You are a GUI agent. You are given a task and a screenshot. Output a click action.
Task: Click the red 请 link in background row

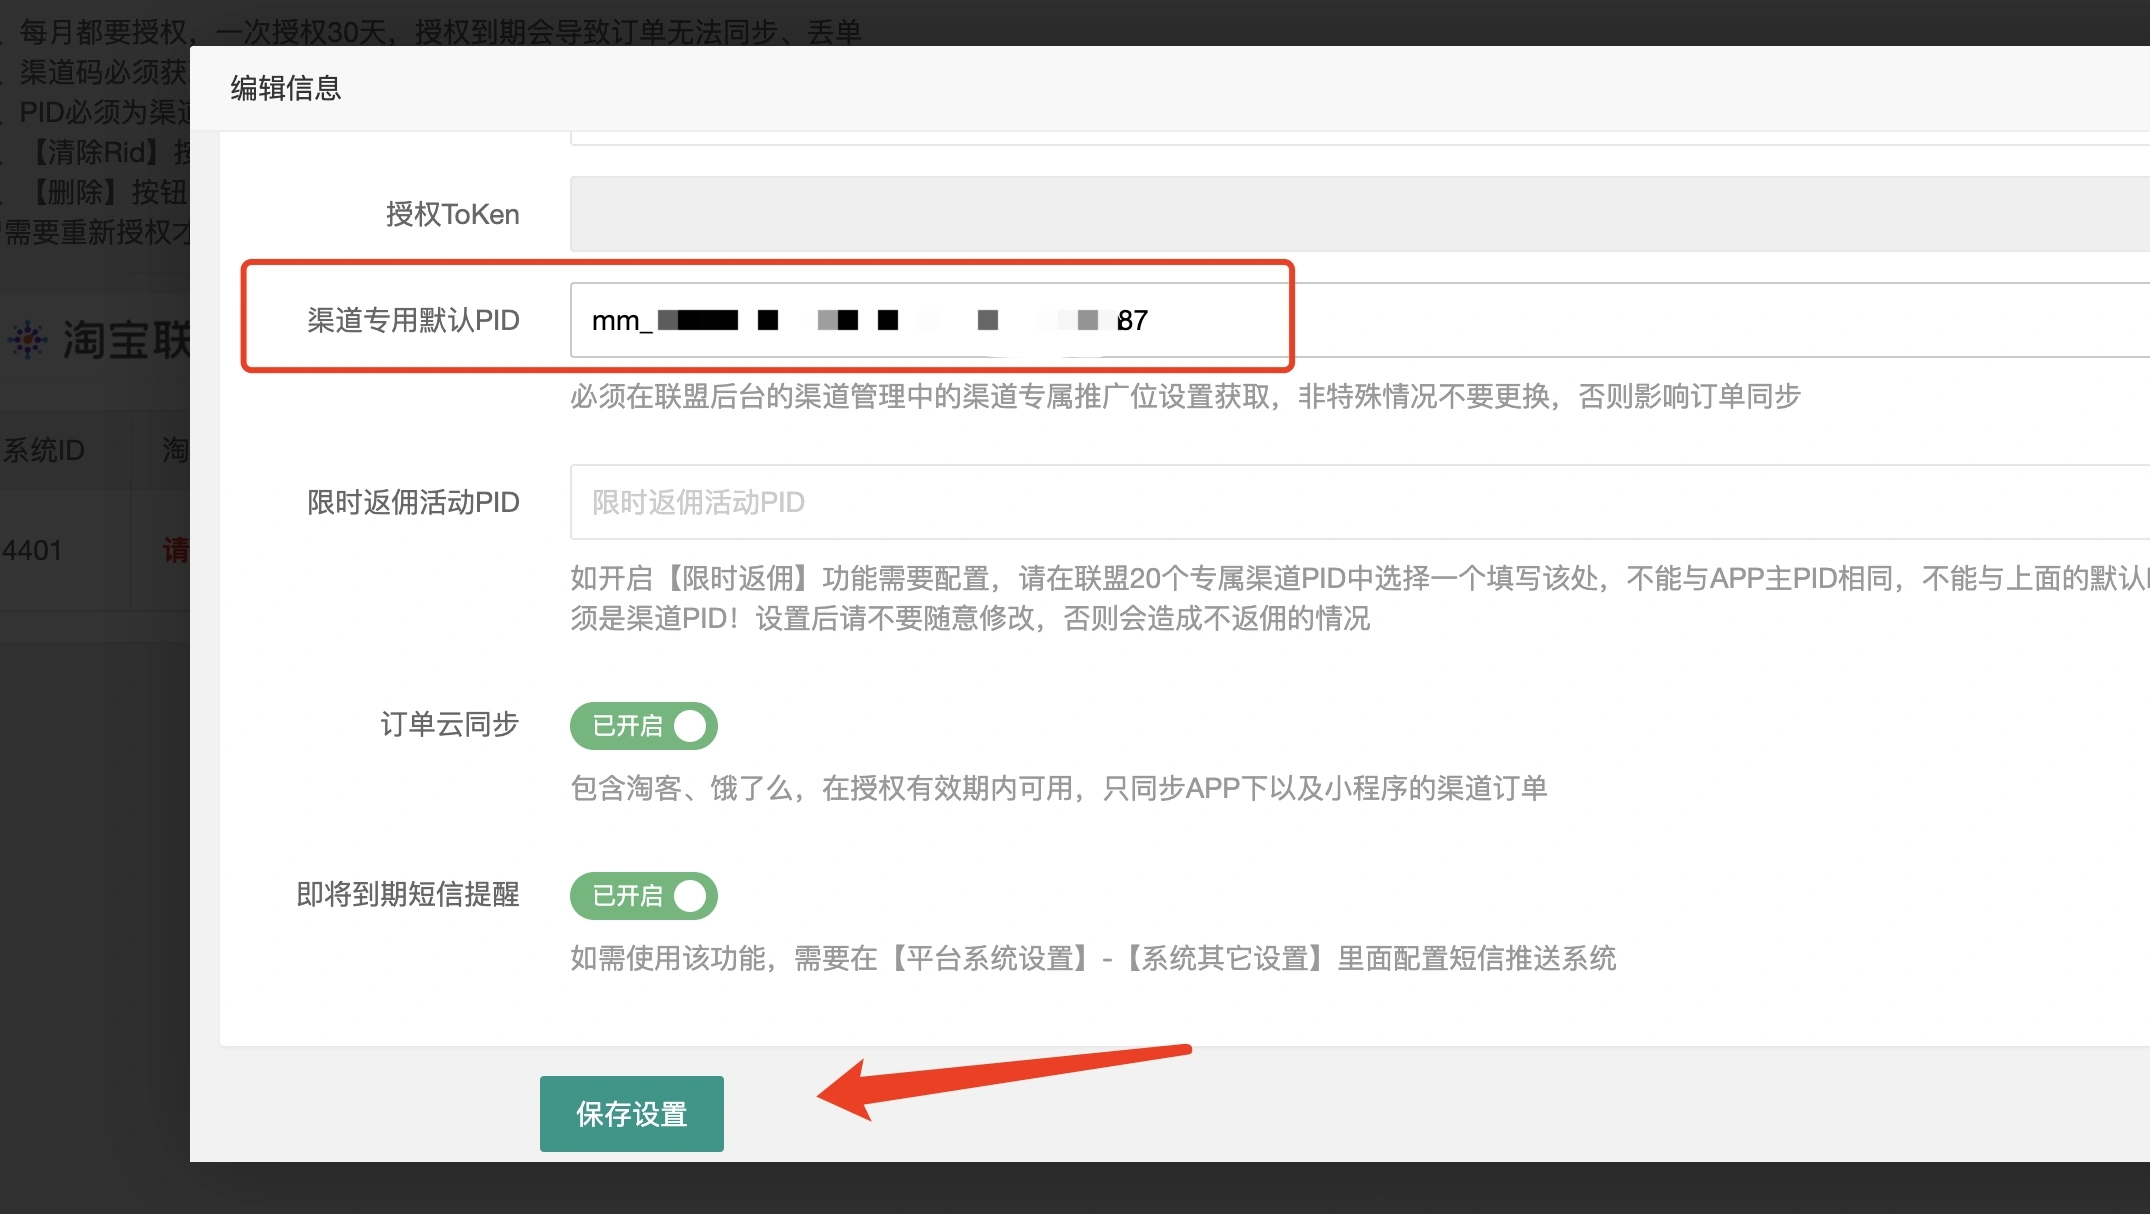pyautogui.click(x=176, y=550)
